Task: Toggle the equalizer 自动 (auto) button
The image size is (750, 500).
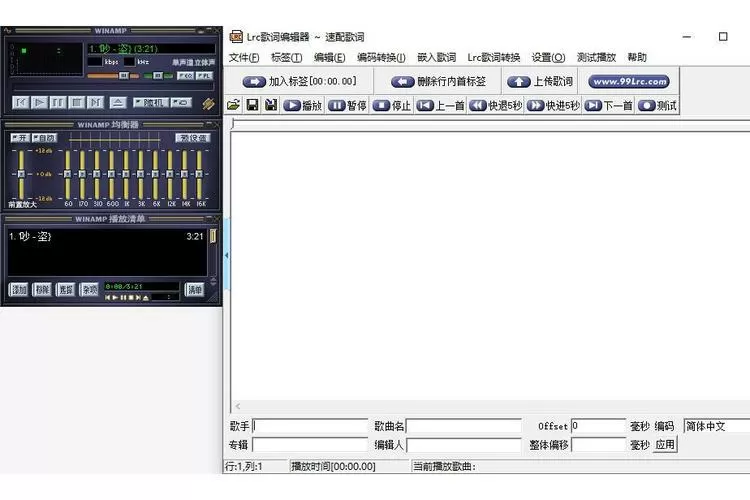Action: (x=44, y=138)
